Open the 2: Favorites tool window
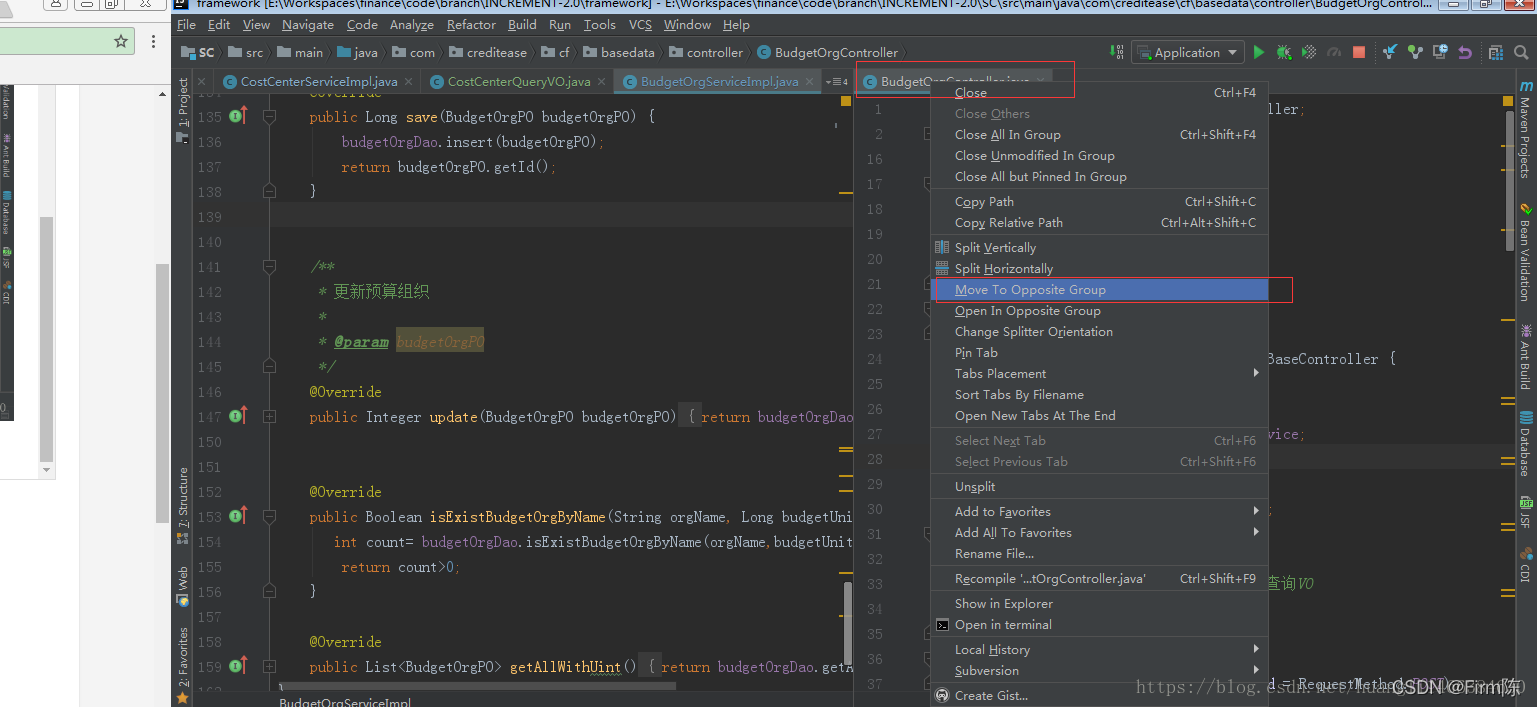 pos(183,665)
